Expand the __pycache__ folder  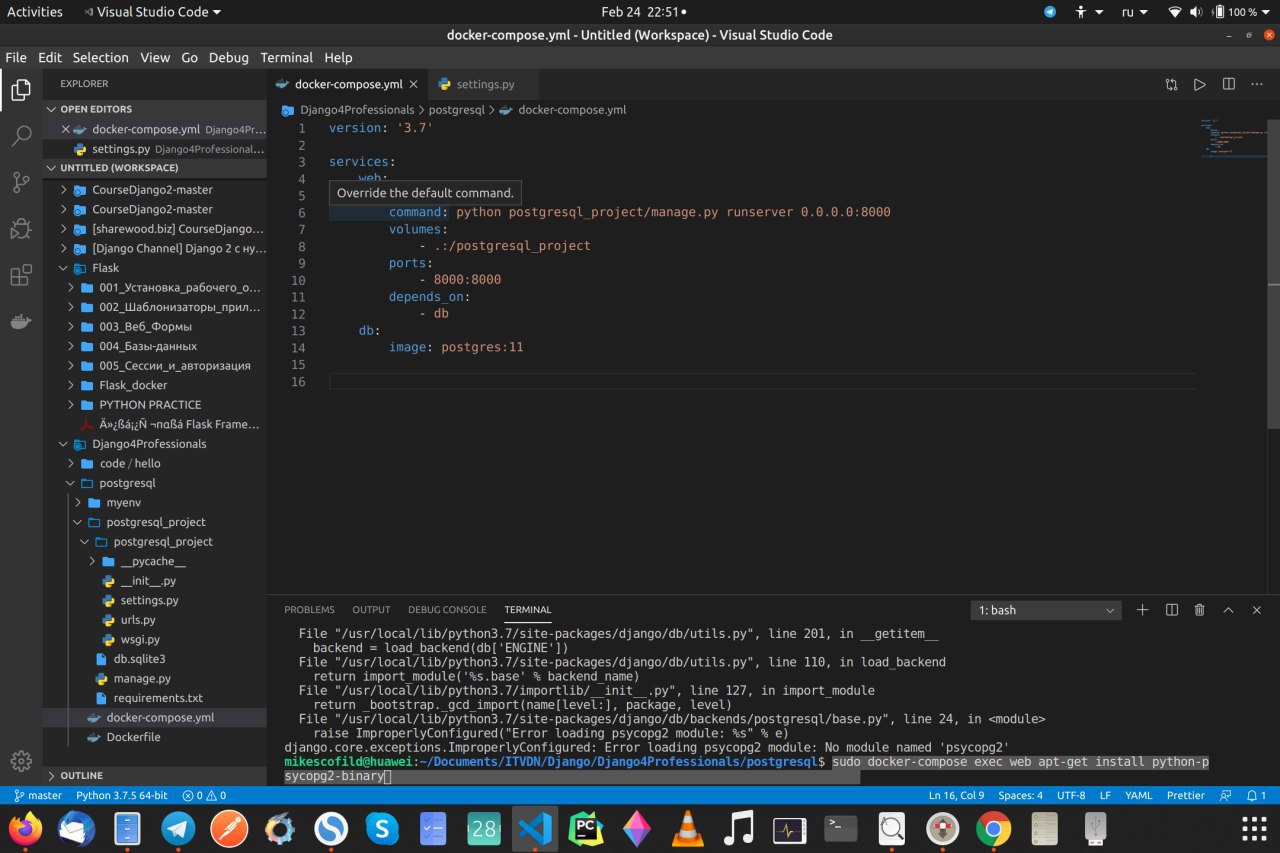tap(155, 561)
